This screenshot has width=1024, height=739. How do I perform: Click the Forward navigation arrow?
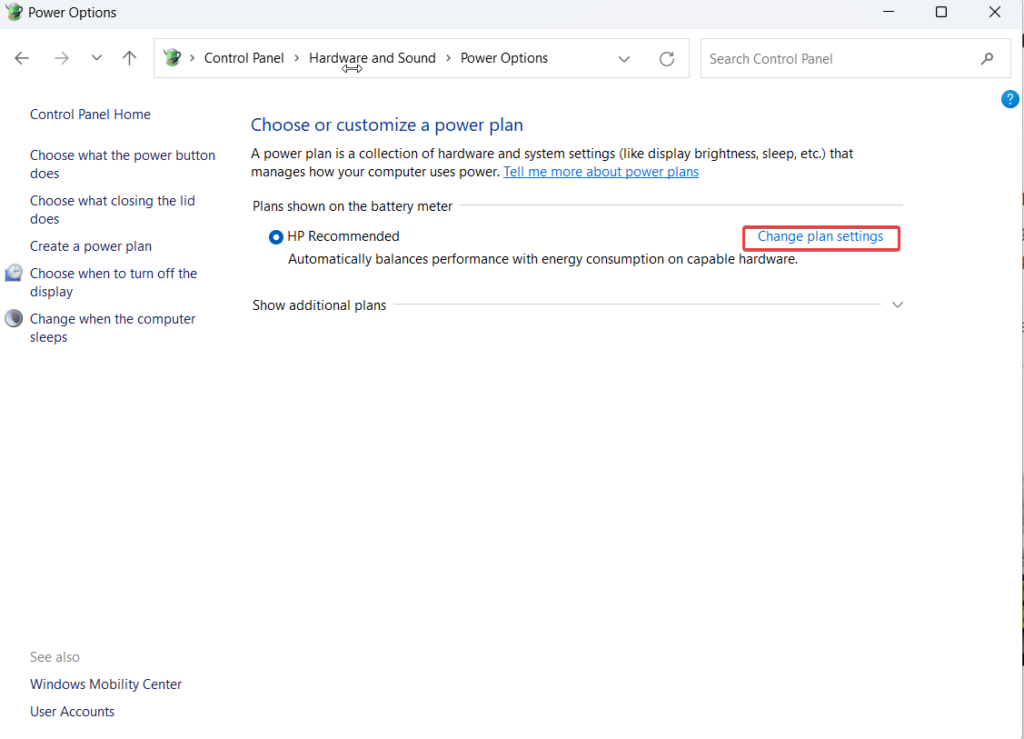click(x=62, y=58)
